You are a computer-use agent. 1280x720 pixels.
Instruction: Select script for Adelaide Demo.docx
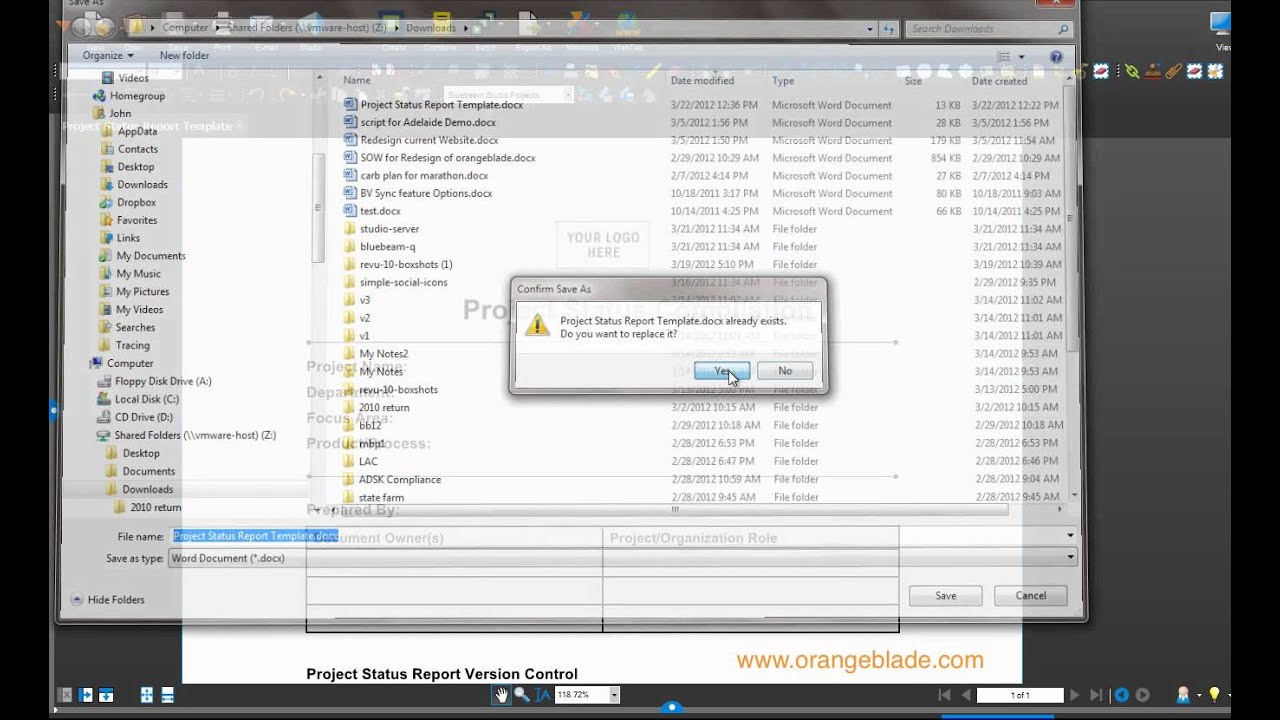pos(428,122)
